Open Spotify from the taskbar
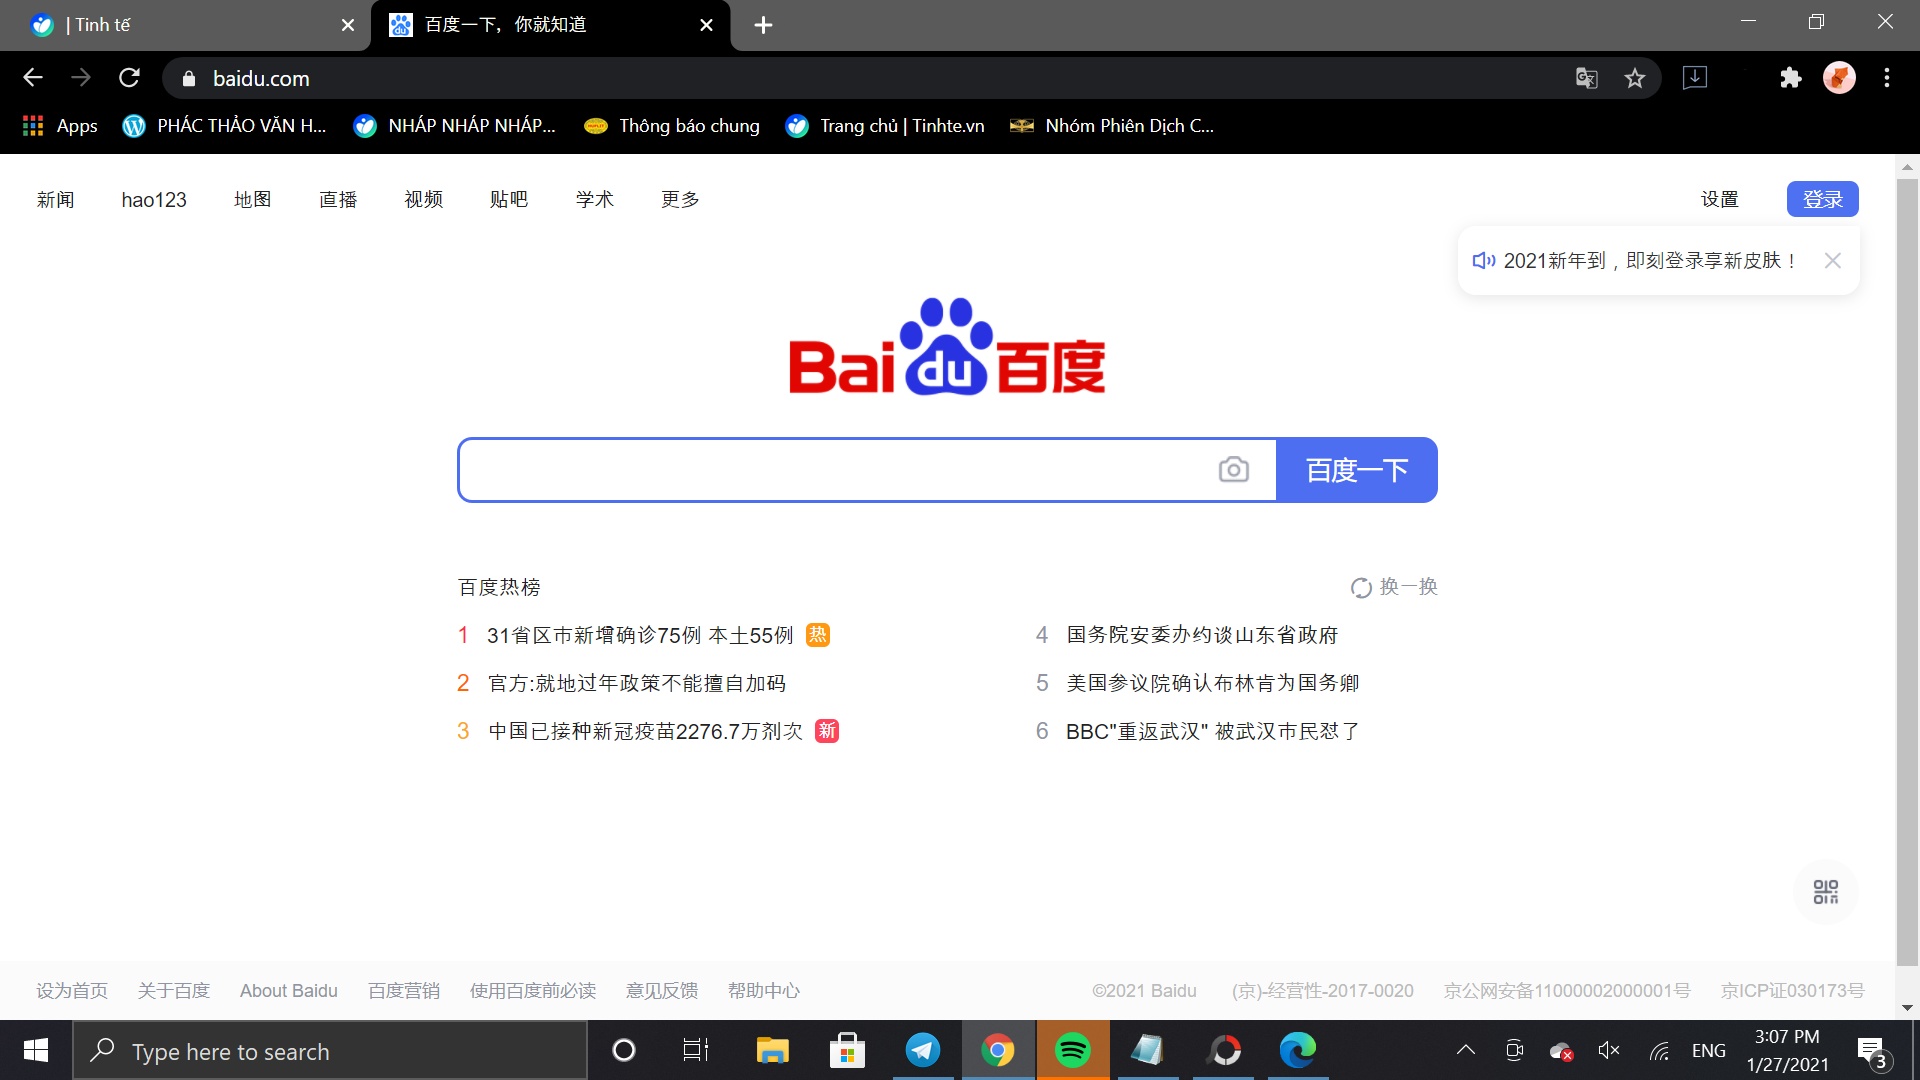This screenshot has height=1080, width=1920. coord(1073,1050)
